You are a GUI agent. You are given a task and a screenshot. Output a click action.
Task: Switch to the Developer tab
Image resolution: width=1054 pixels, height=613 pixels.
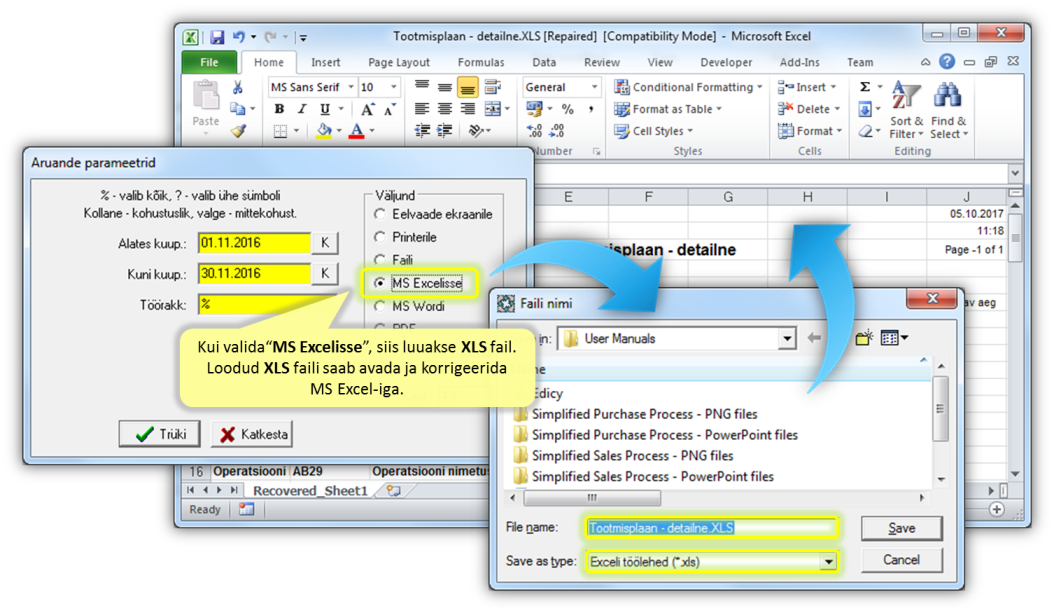click(726, 62)
